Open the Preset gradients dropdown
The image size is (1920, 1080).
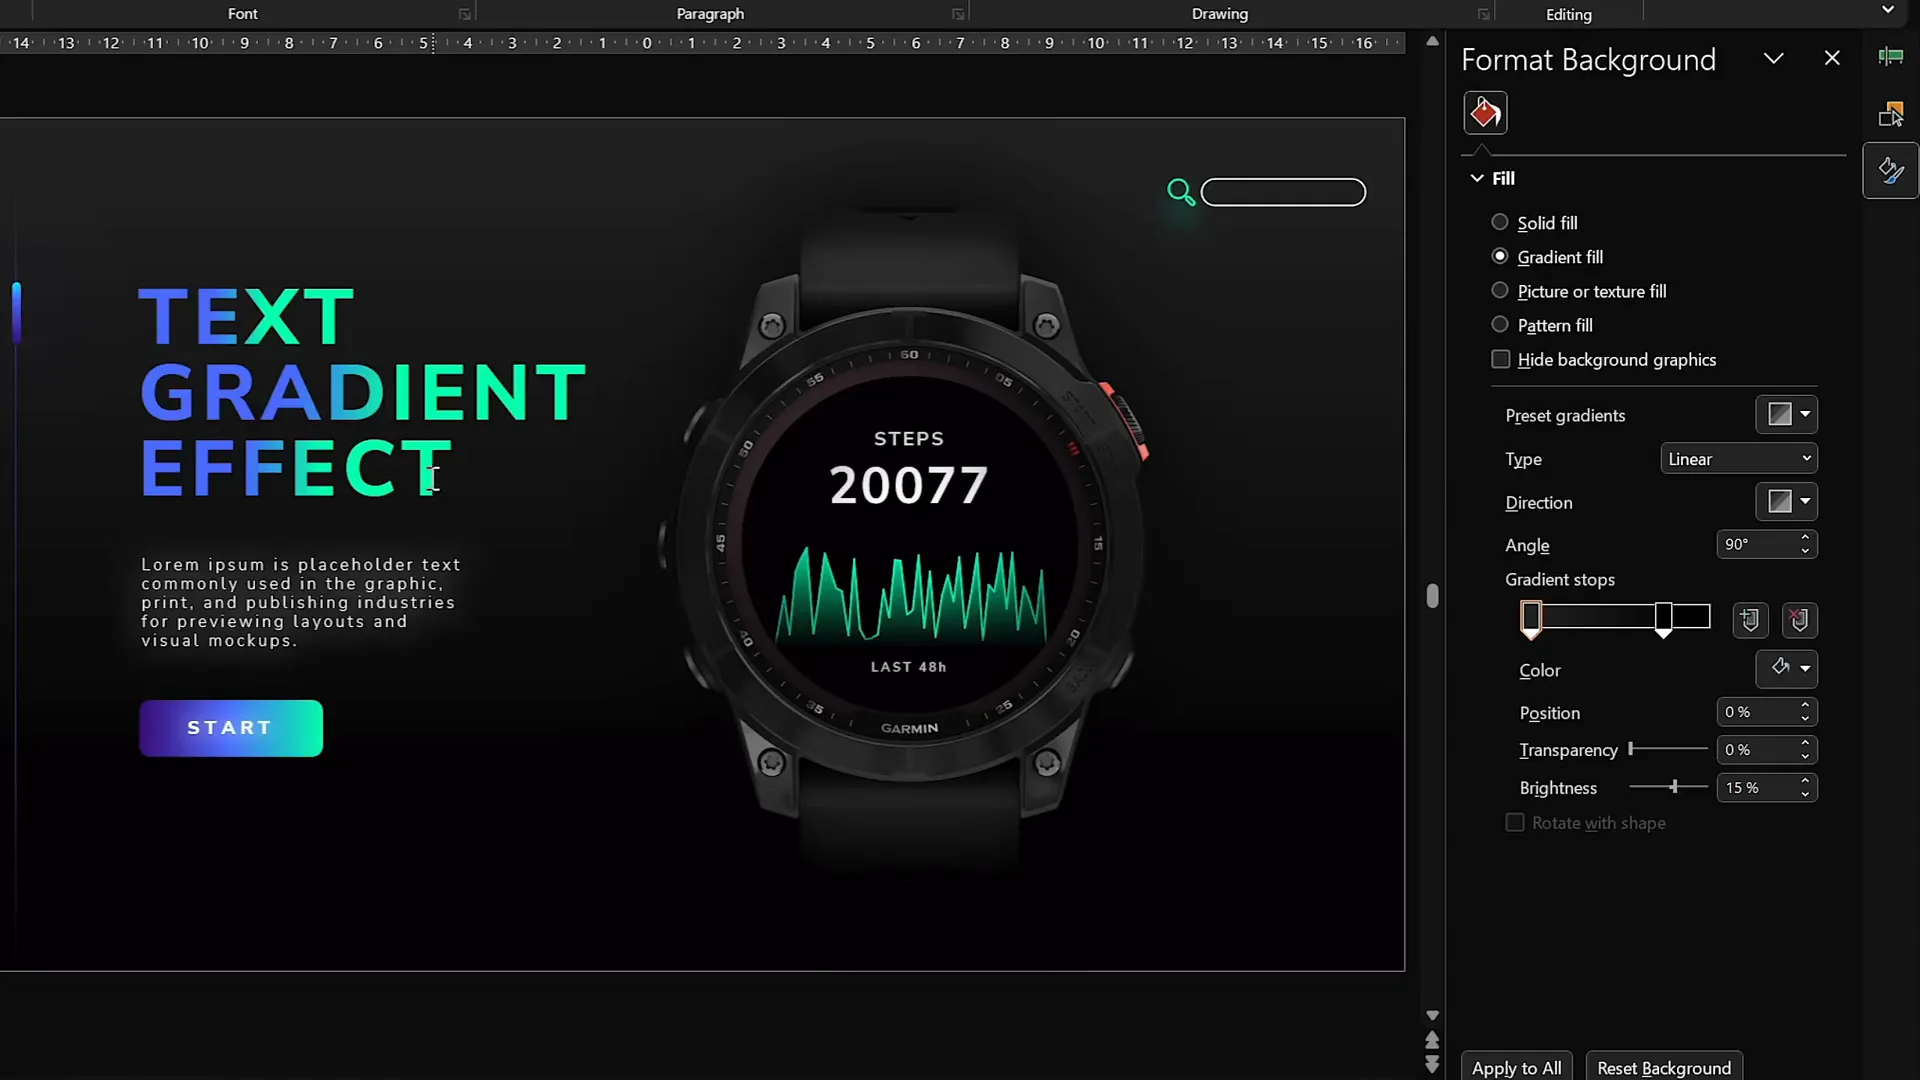coord(1787,414)
